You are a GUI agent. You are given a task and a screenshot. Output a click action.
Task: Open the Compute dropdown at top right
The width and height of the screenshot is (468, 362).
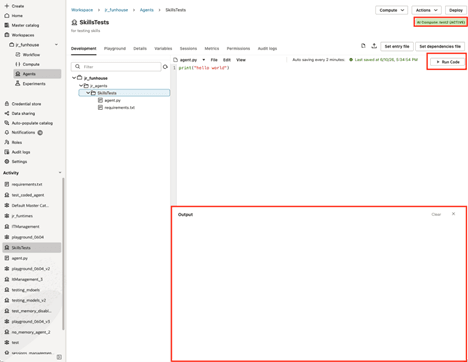tap(391, 10)
